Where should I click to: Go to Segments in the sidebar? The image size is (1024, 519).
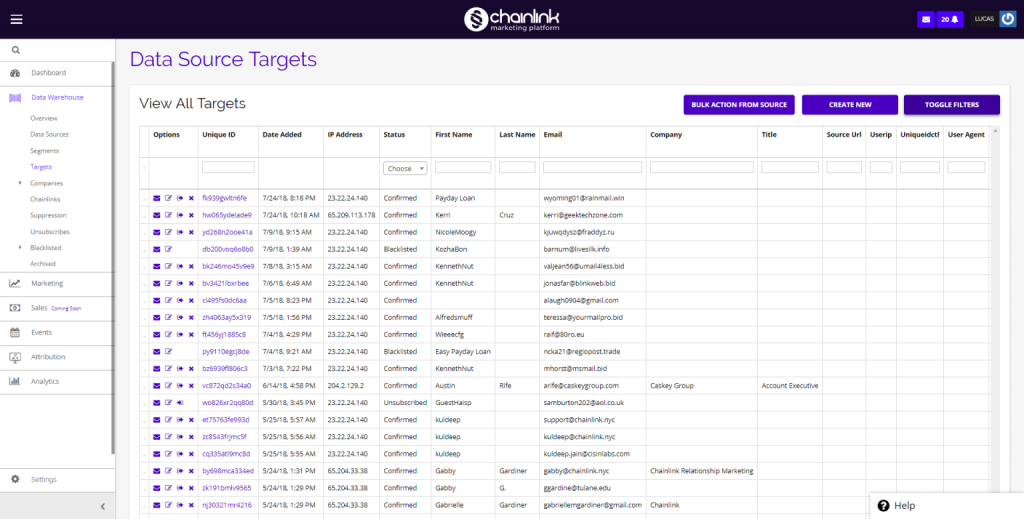click(x=44, y=151)
